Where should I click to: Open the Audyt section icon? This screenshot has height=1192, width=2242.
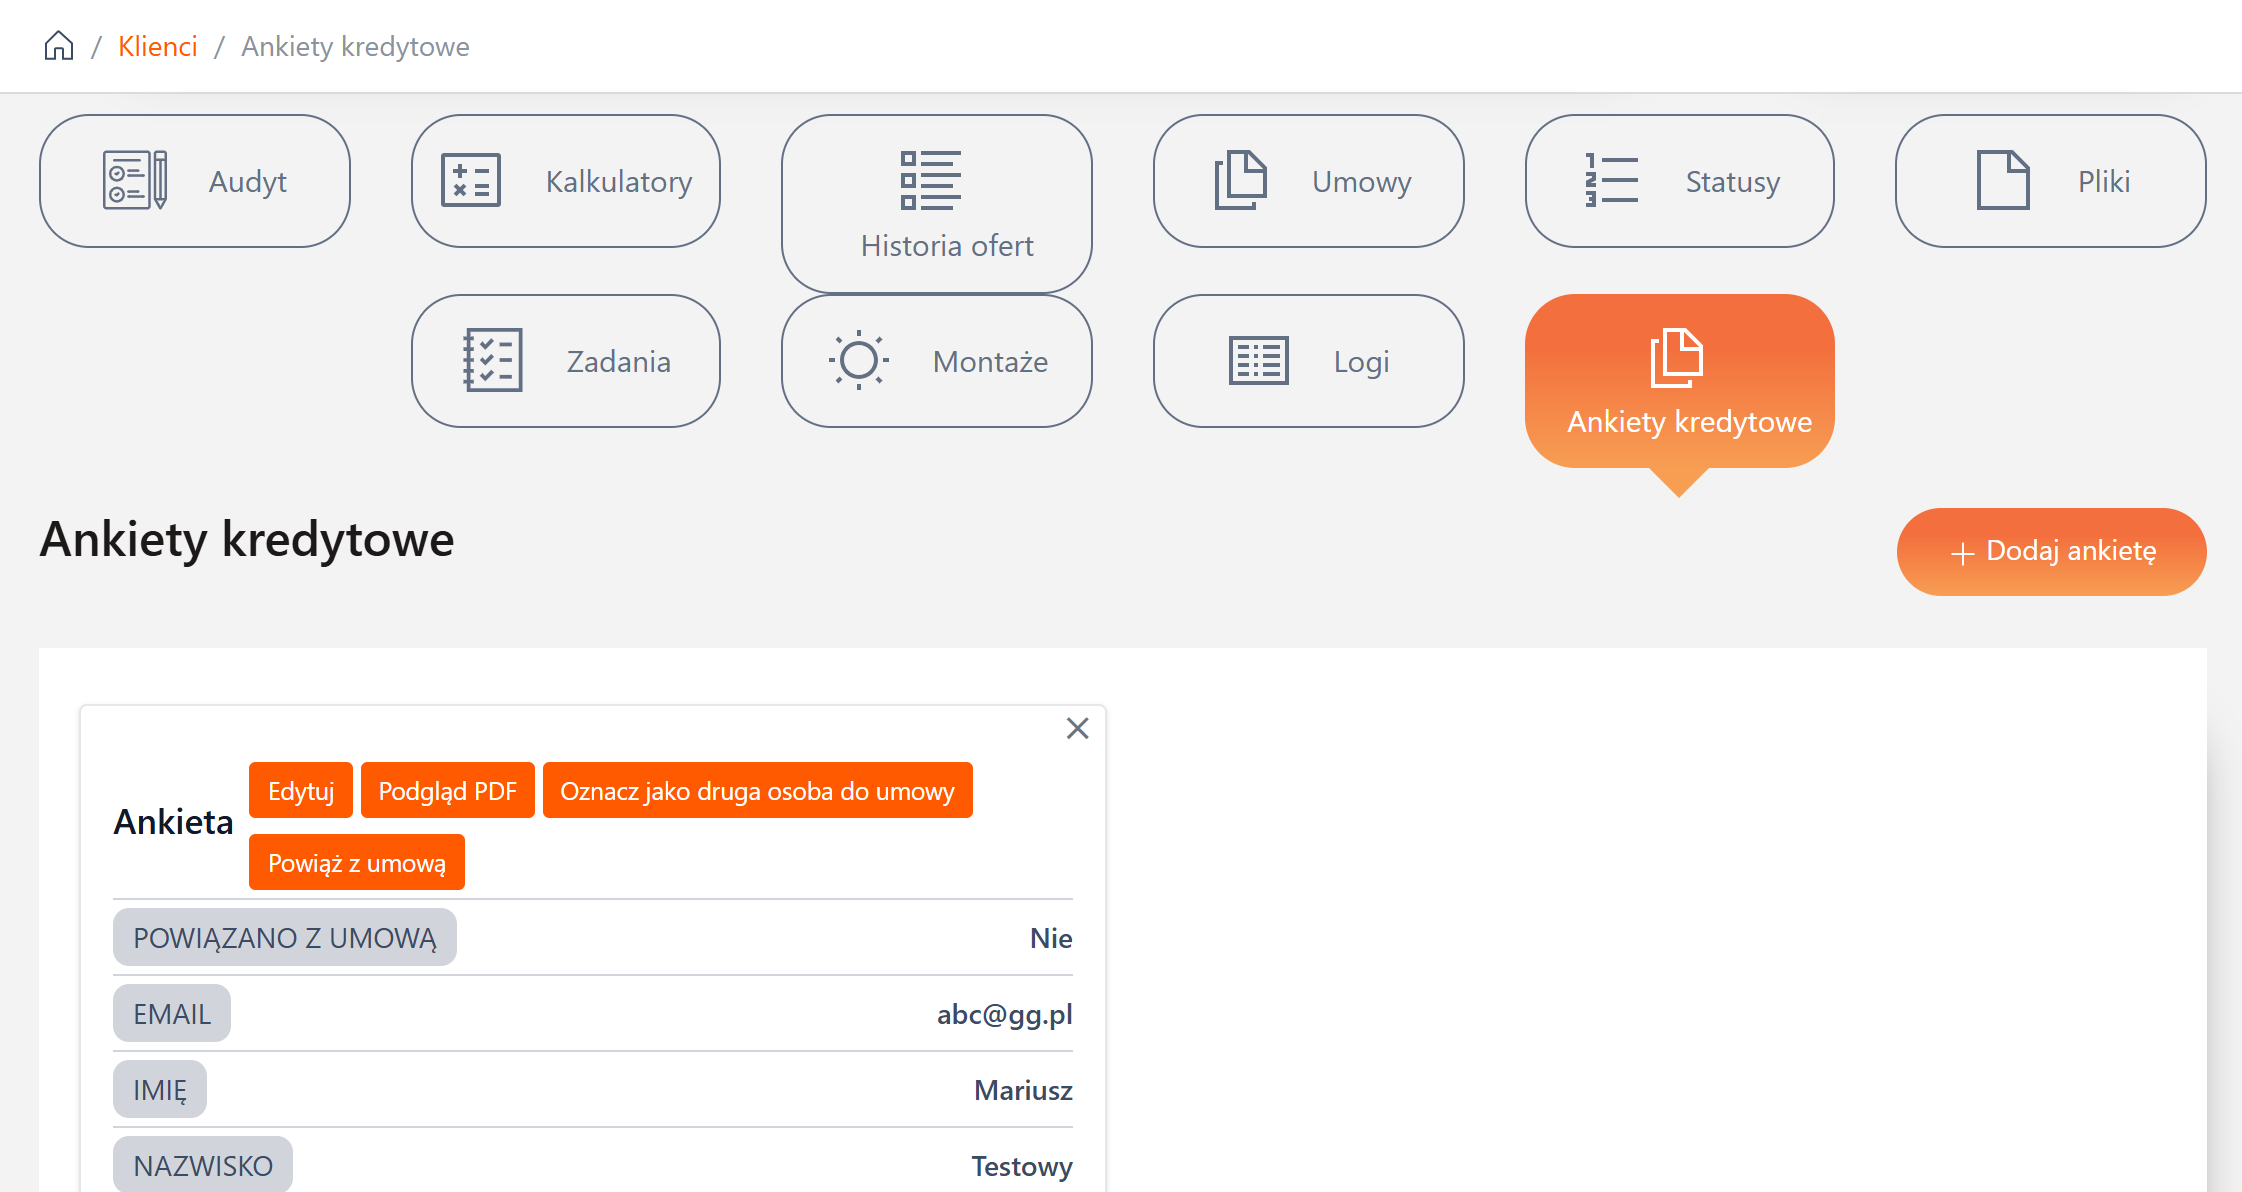[x=135, y=181]
